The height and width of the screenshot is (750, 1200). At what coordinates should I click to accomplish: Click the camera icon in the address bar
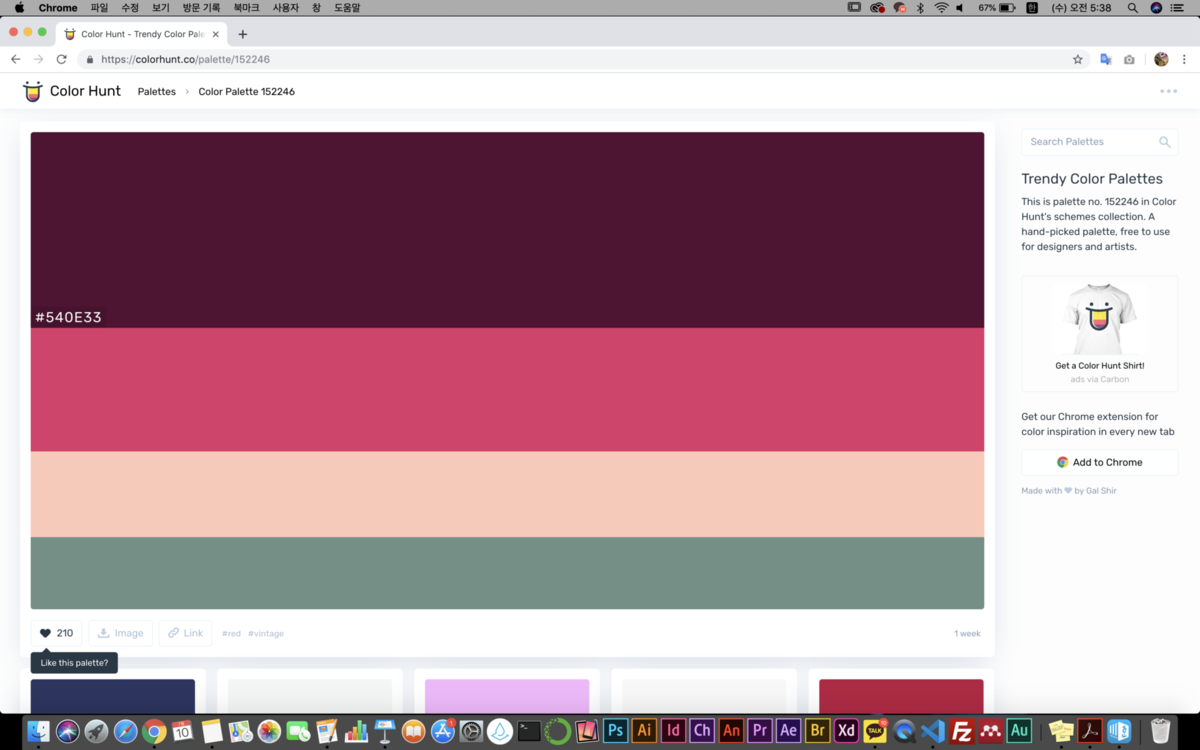1129,59
